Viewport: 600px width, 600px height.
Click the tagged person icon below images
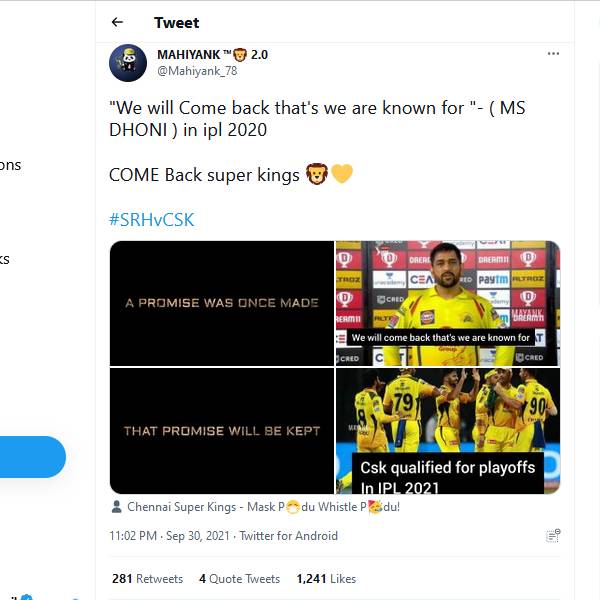[117, 507]
